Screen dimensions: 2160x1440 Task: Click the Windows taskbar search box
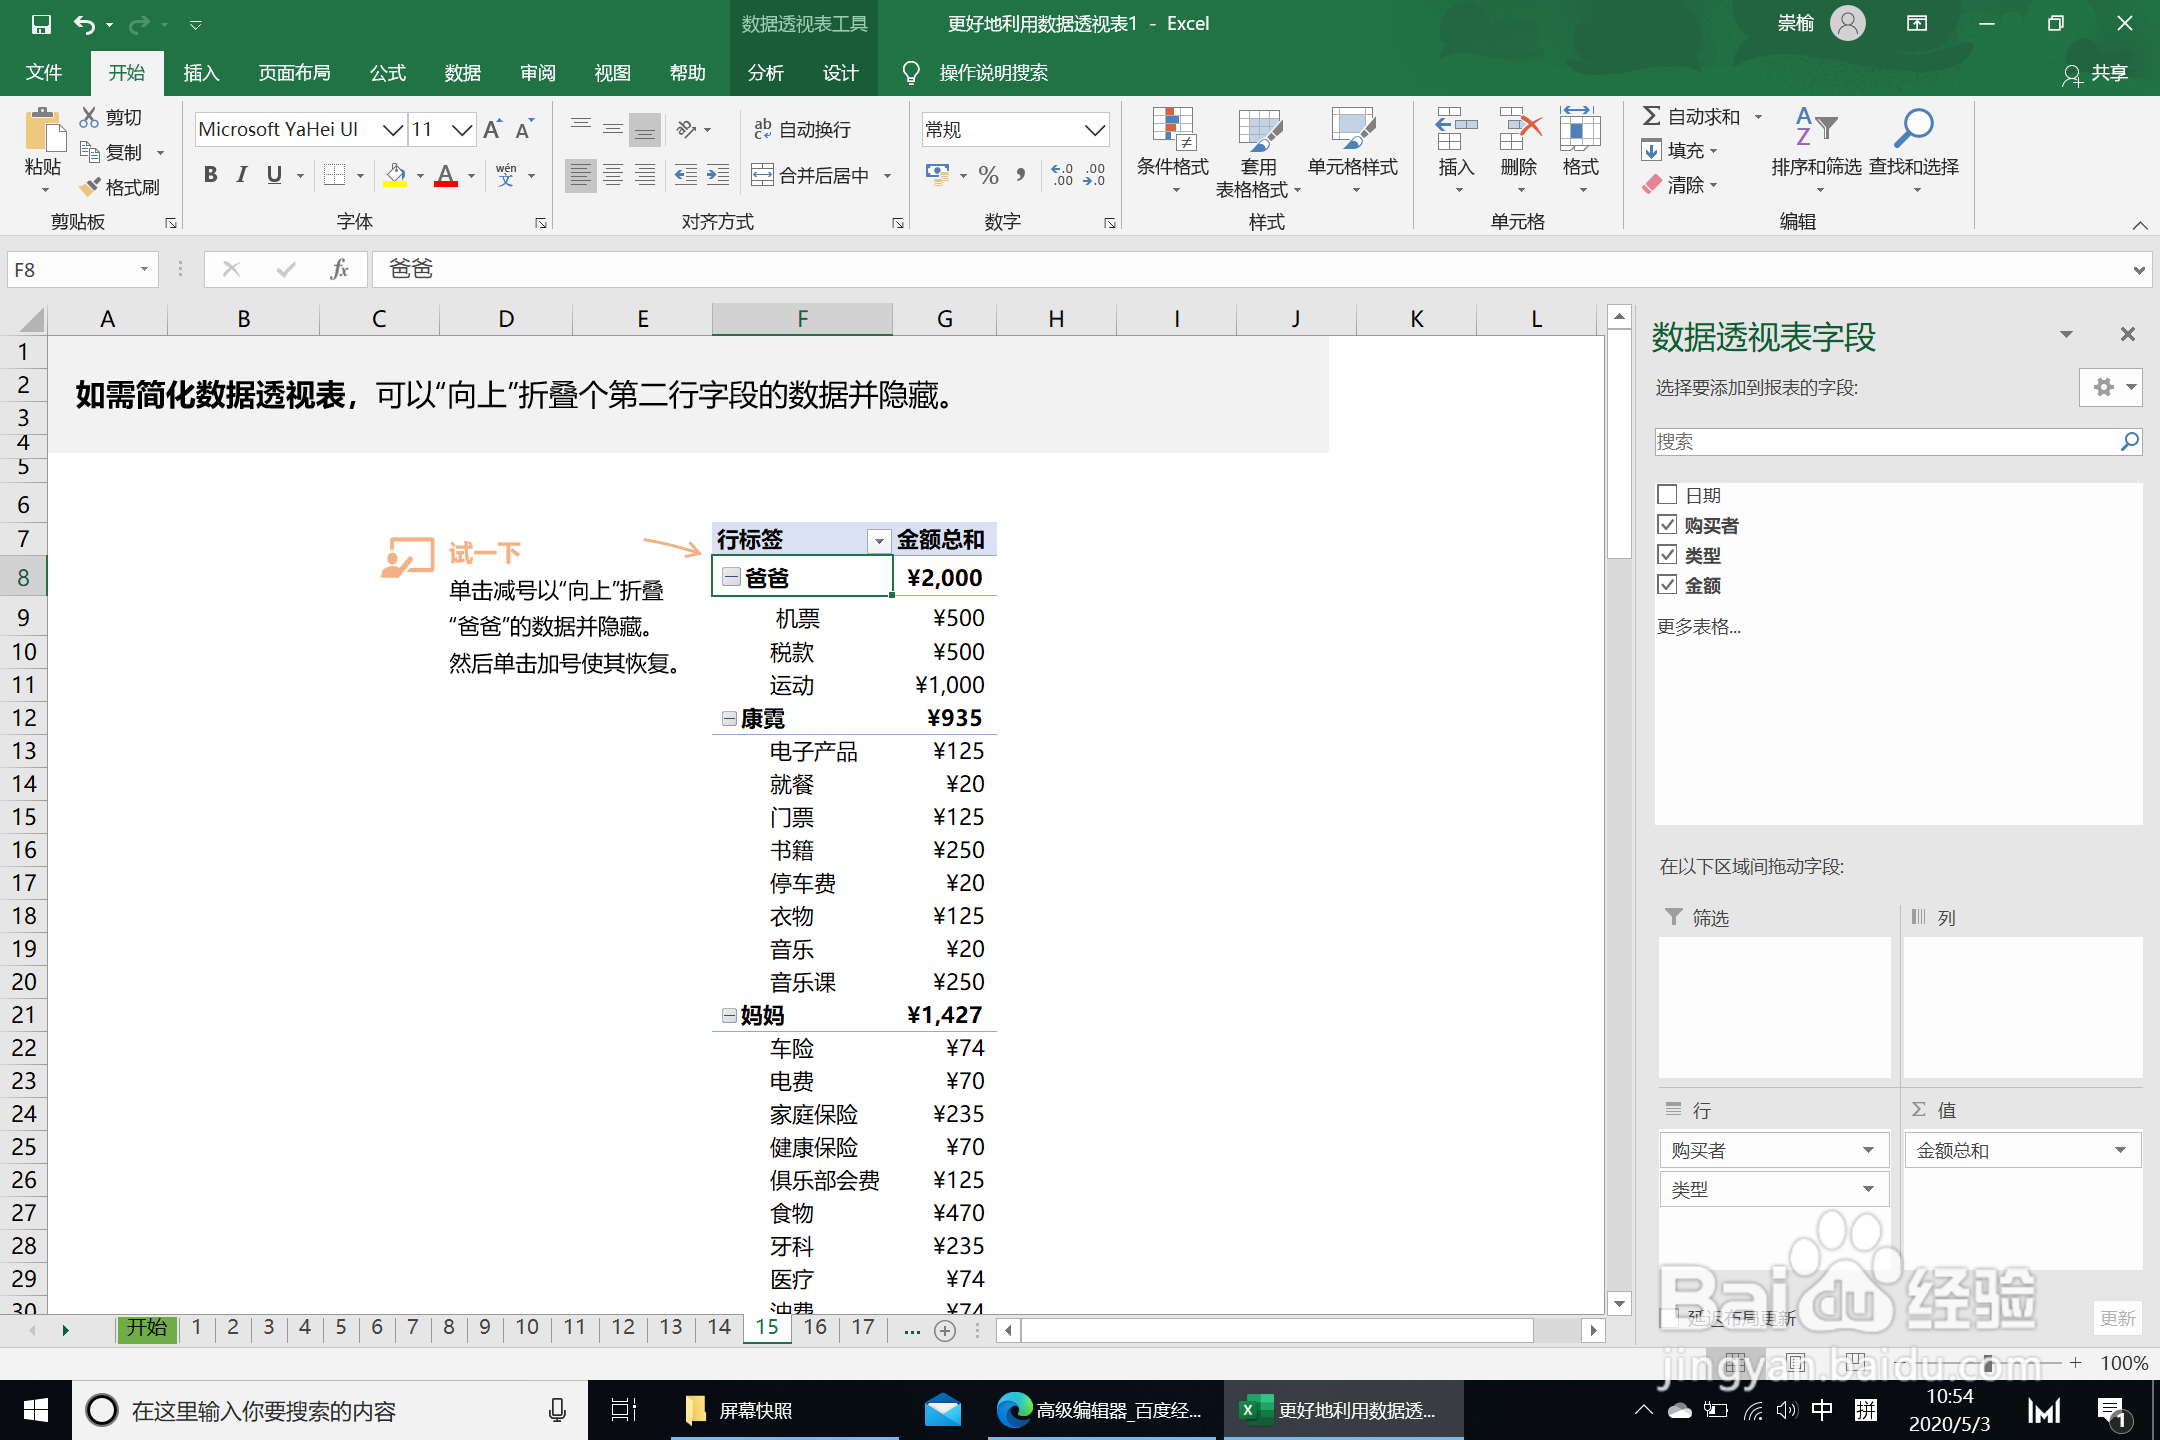click(330, 1410)
